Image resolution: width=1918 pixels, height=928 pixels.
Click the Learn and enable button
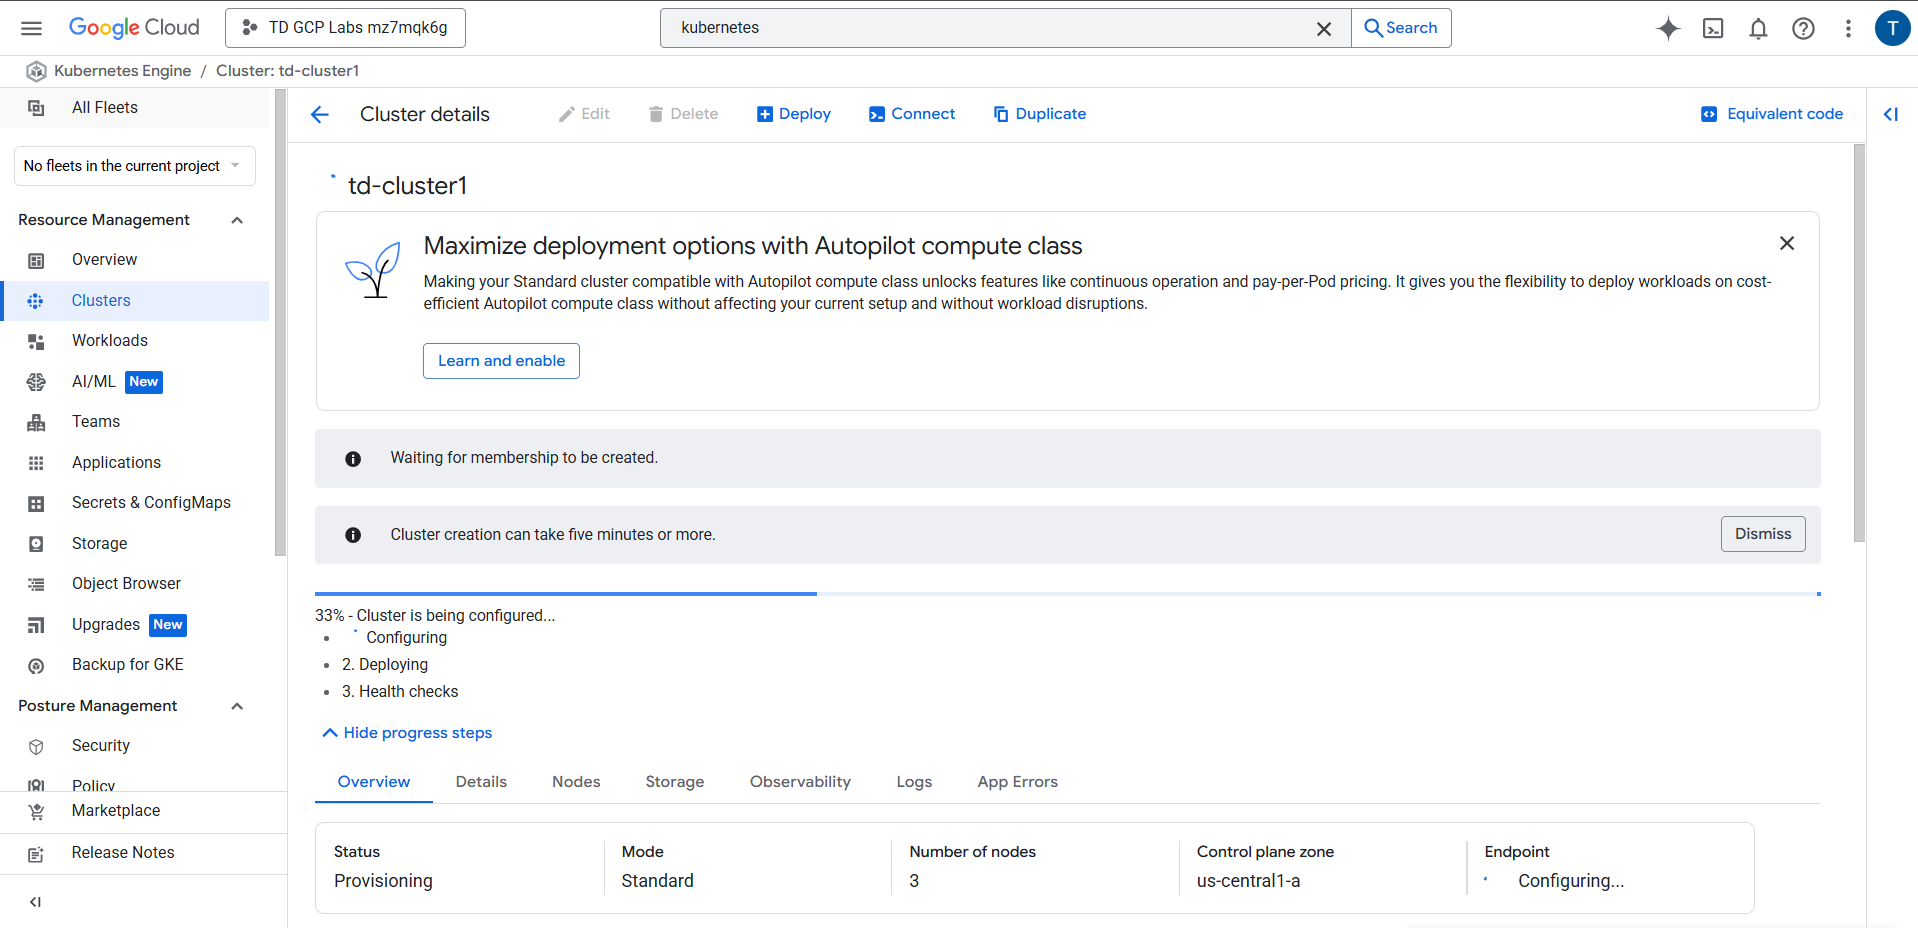[501, 361]
